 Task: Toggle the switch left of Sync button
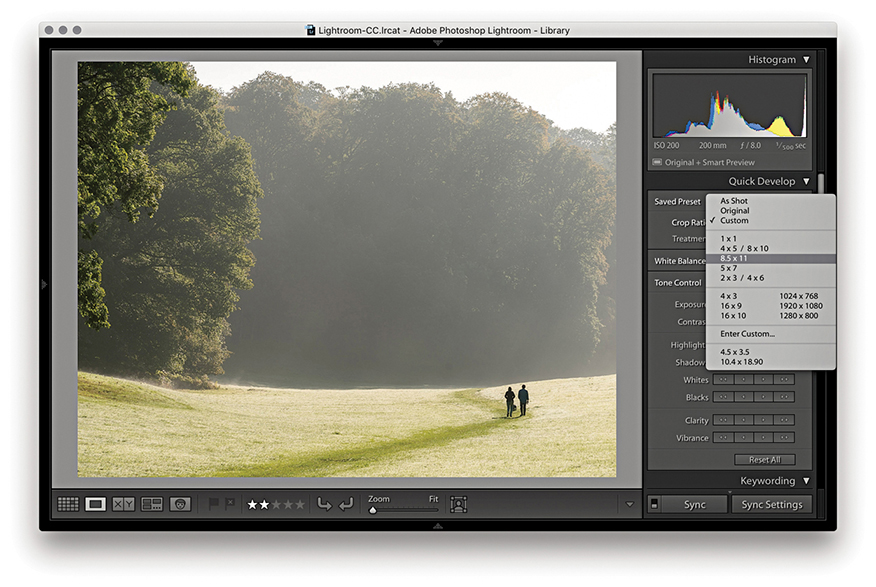coord(654,505)
